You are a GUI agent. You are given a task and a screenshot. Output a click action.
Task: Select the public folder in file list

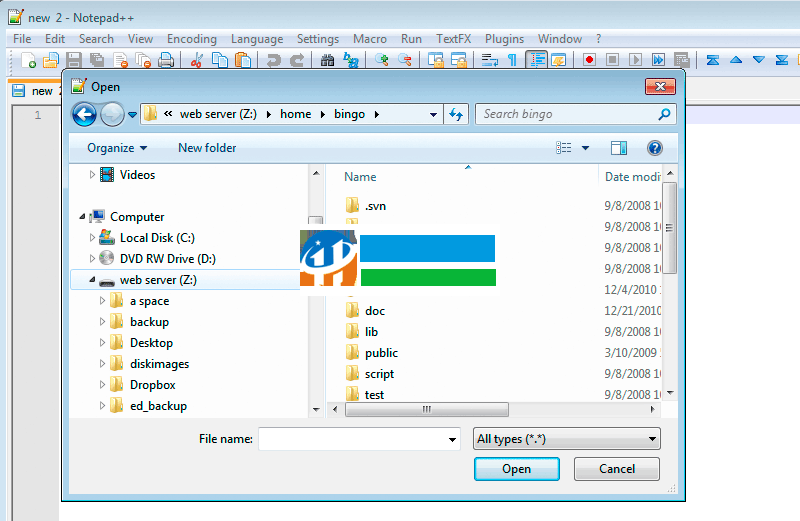coord(381,353)
